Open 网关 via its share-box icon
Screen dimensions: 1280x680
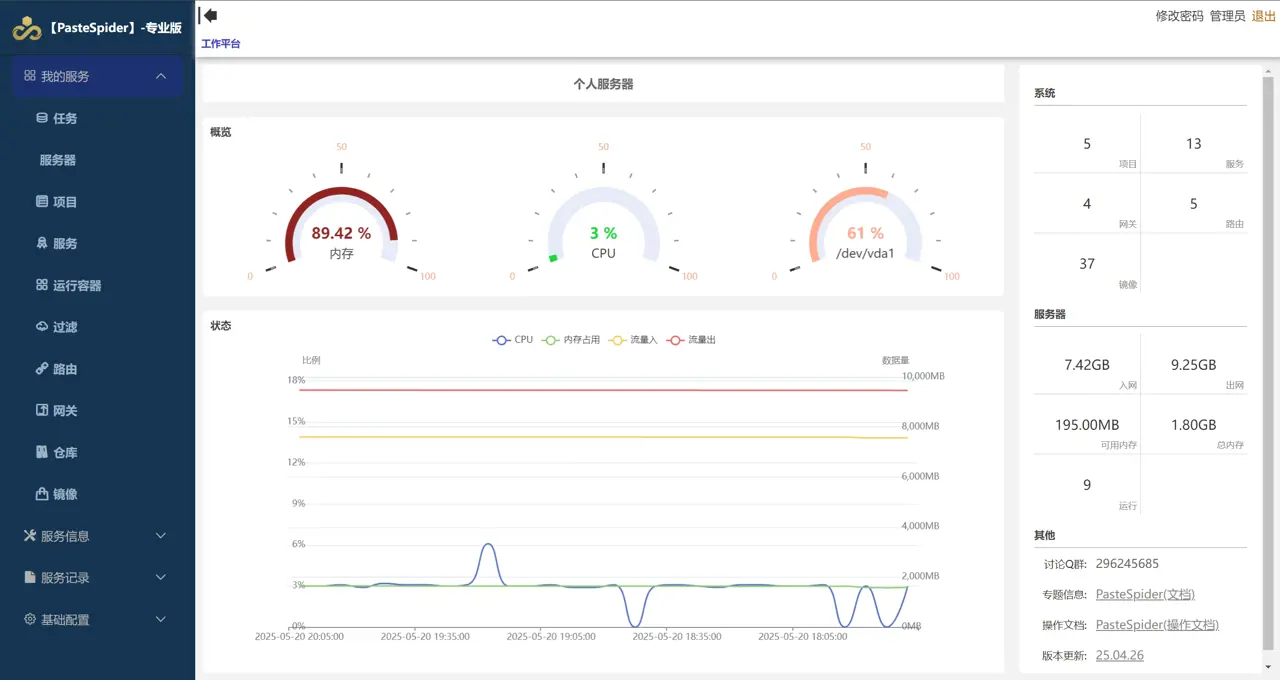42,410
